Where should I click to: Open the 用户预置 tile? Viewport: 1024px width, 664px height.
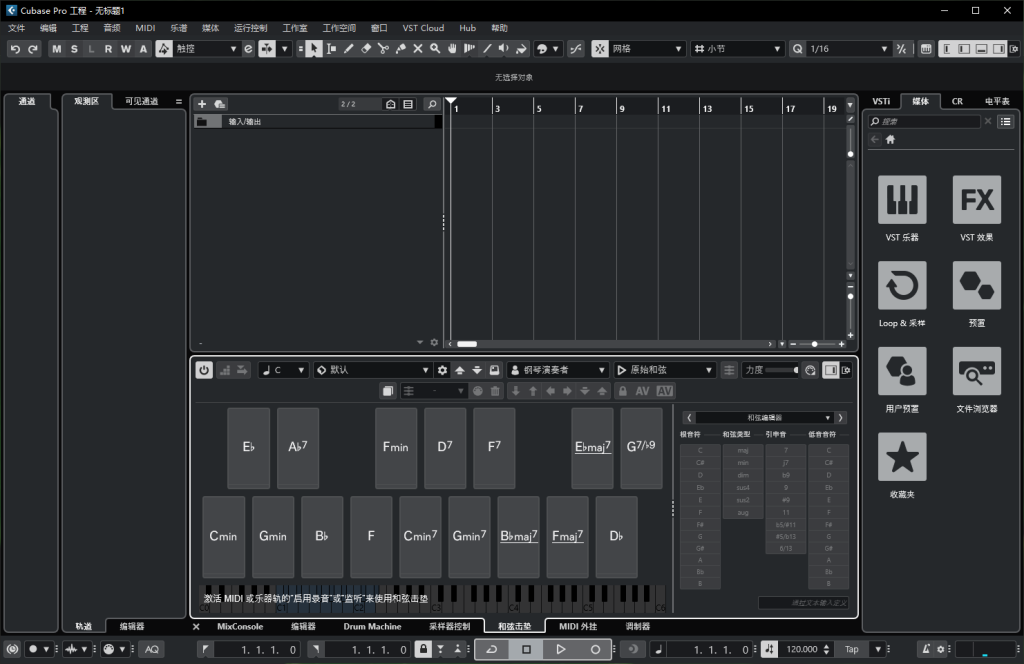click(902, 371)
